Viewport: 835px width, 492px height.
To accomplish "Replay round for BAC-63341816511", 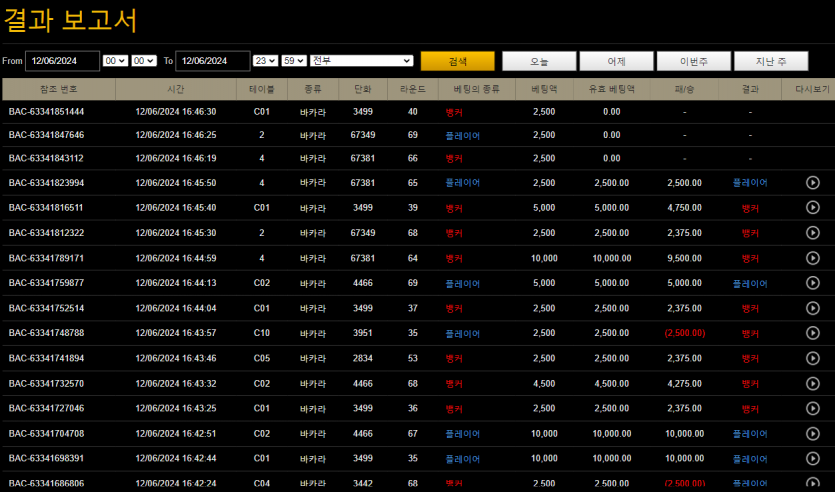I will coord(813,207).
